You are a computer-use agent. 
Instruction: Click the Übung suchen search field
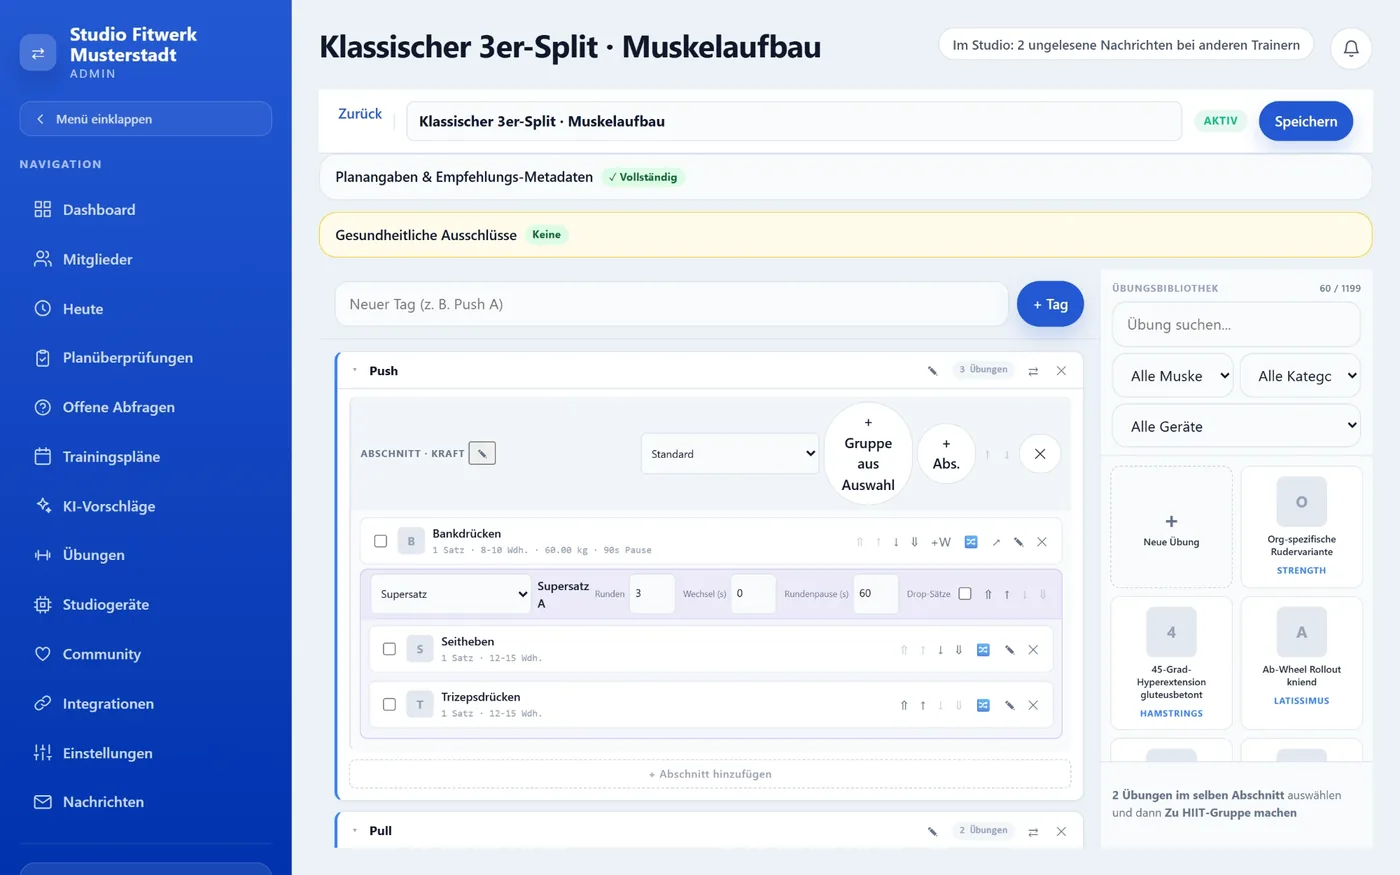(x=1237, y=325)
